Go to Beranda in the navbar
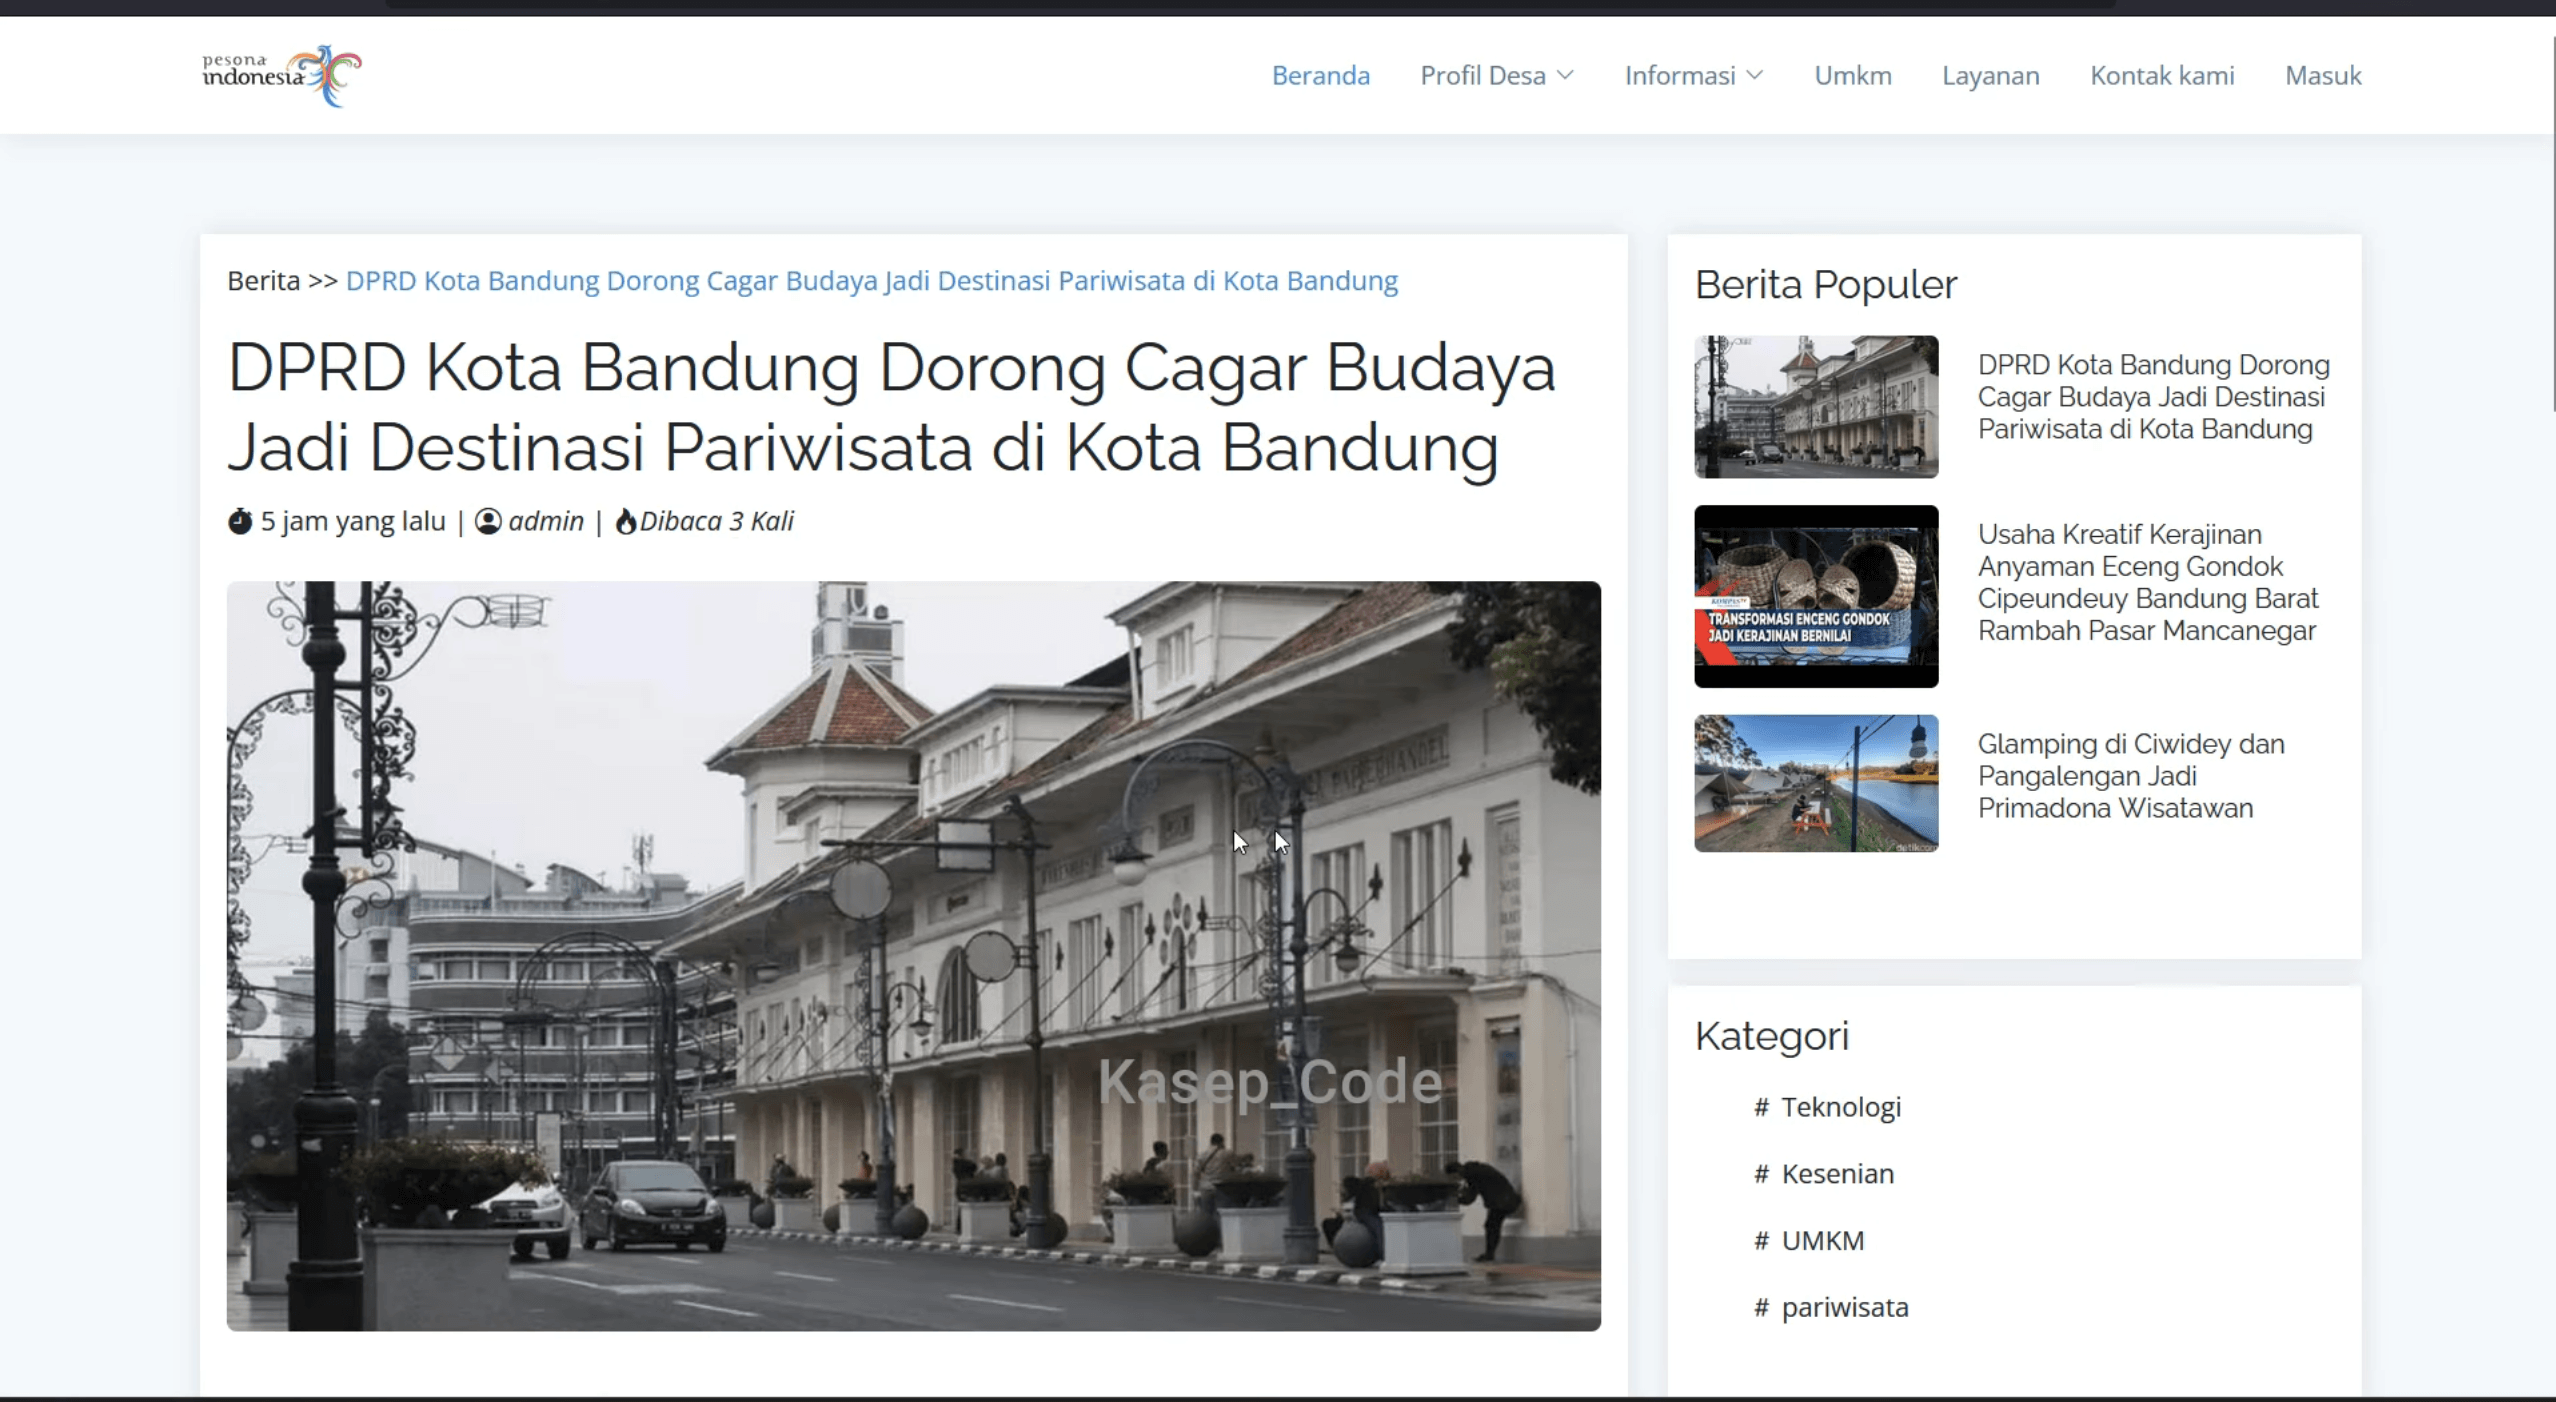Viewport: 2556px width, 1402px height. click(1320, 75)
